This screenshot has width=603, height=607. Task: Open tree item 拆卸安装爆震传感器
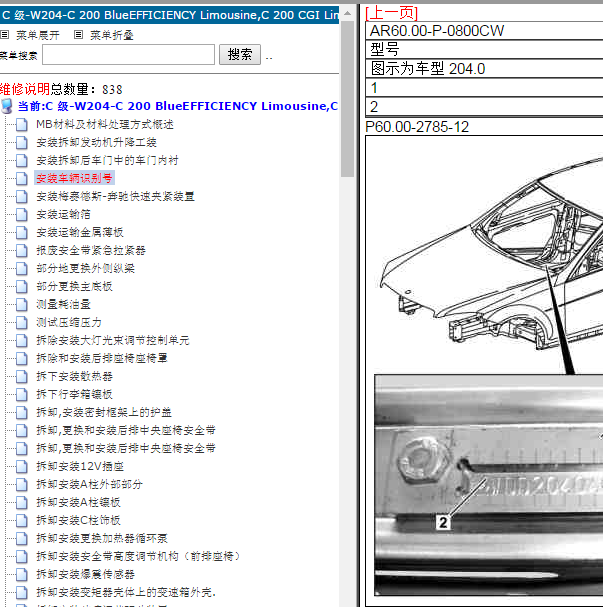point(86,574)
